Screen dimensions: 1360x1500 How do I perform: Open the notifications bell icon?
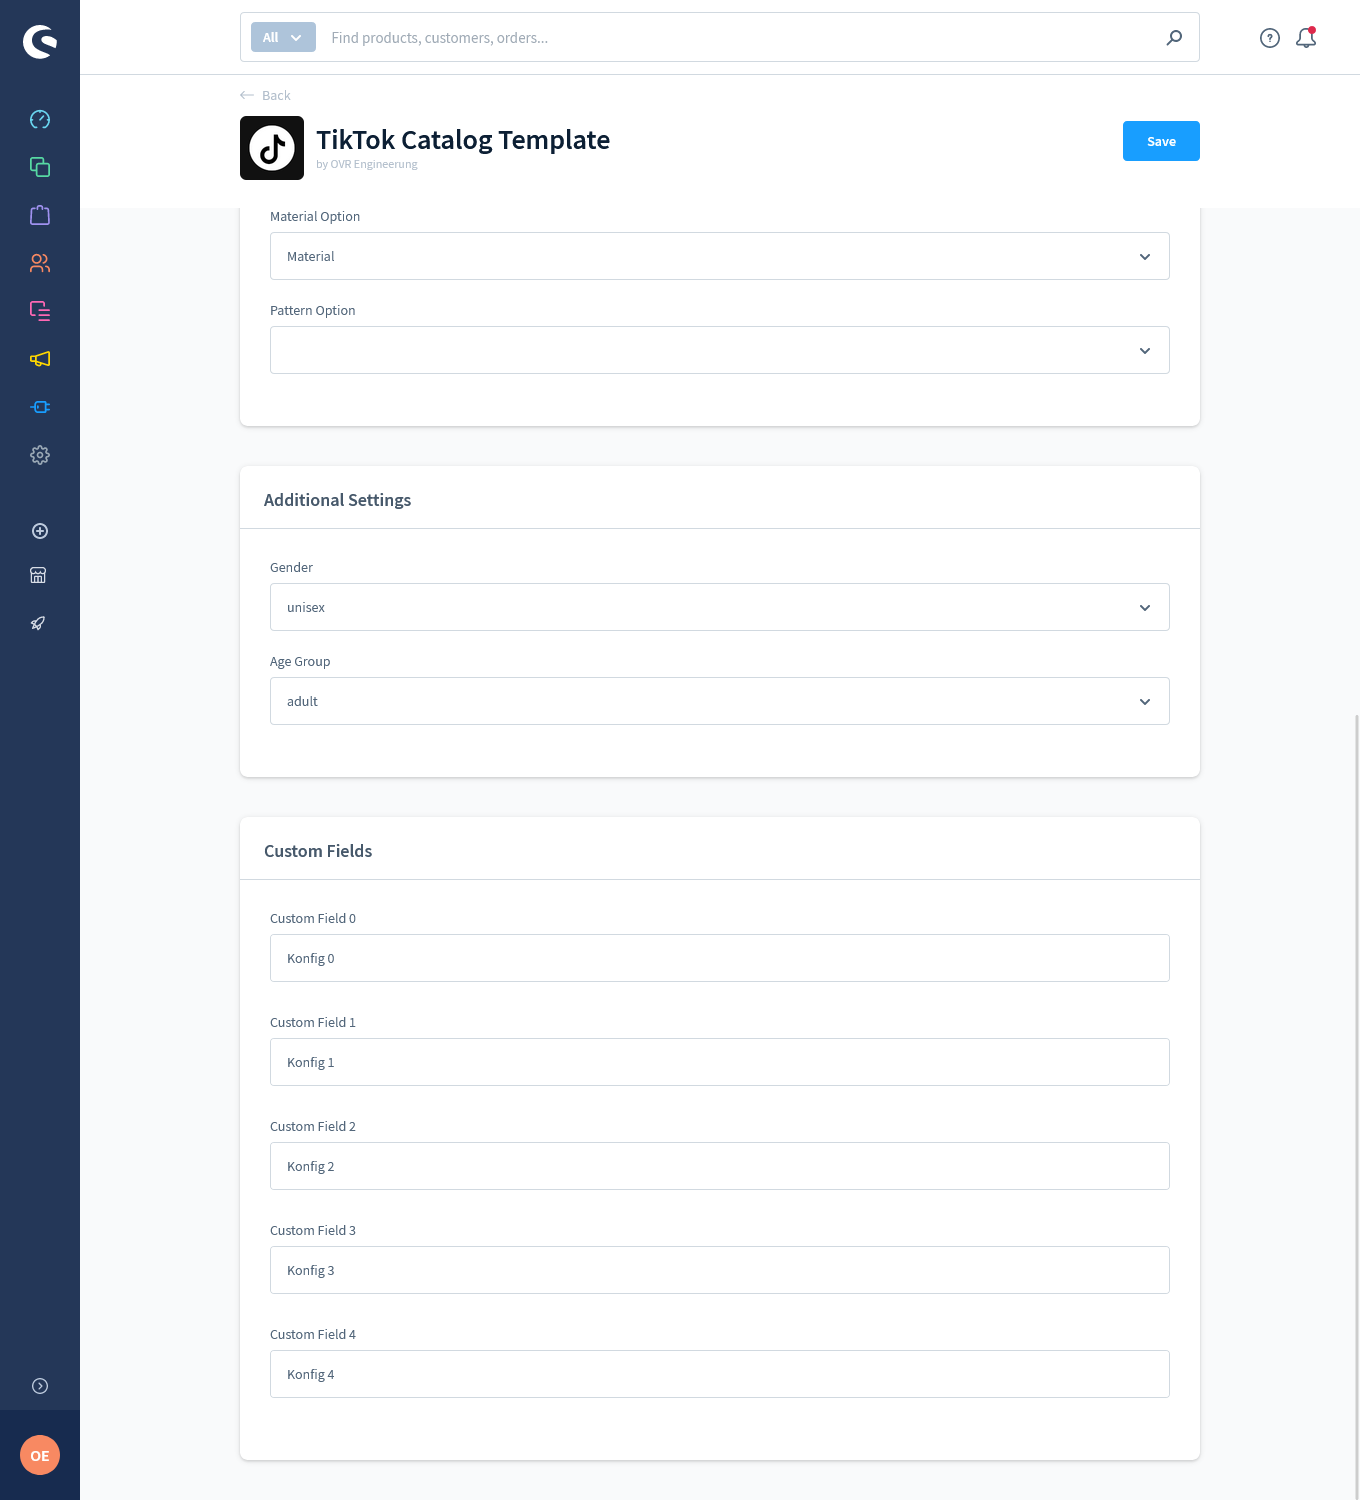(1306, 38)
